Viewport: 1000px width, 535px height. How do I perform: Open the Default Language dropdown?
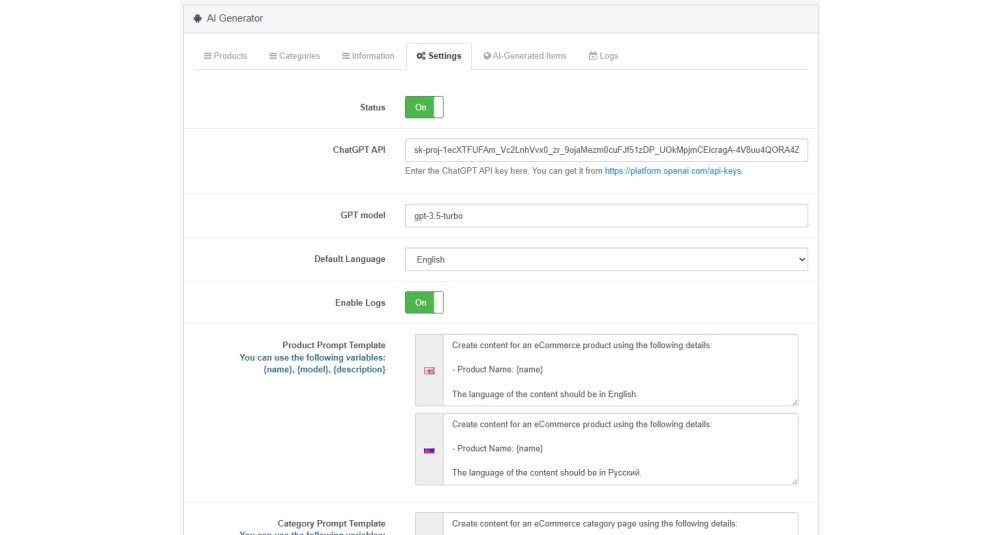607,260
